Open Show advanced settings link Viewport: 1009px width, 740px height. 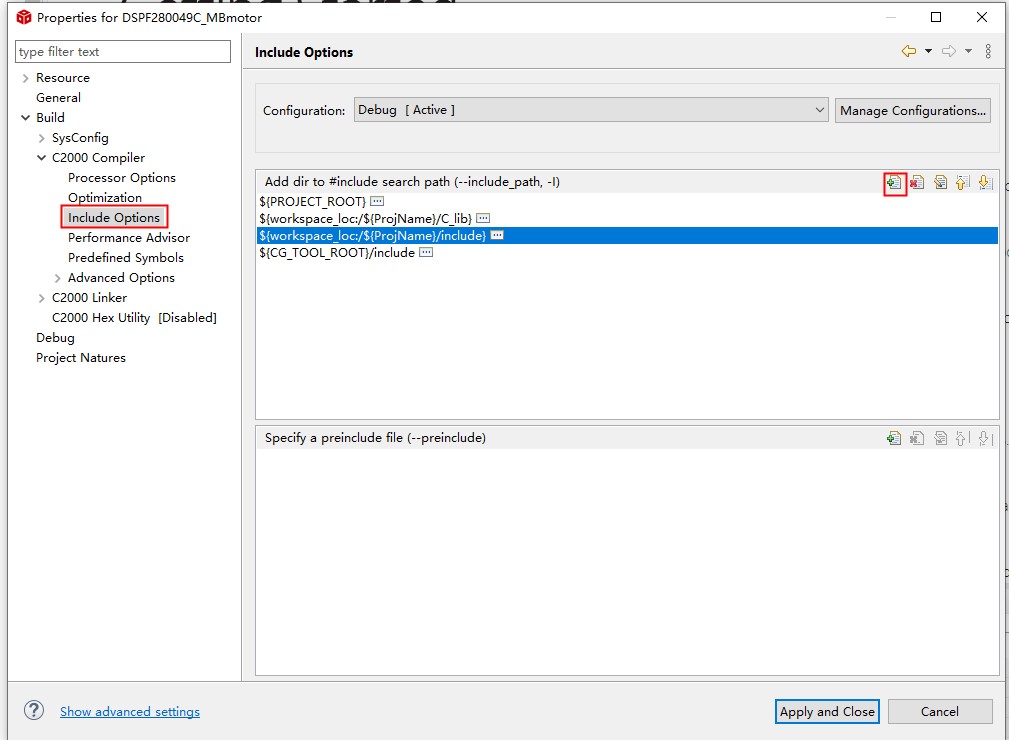point(130,712)
